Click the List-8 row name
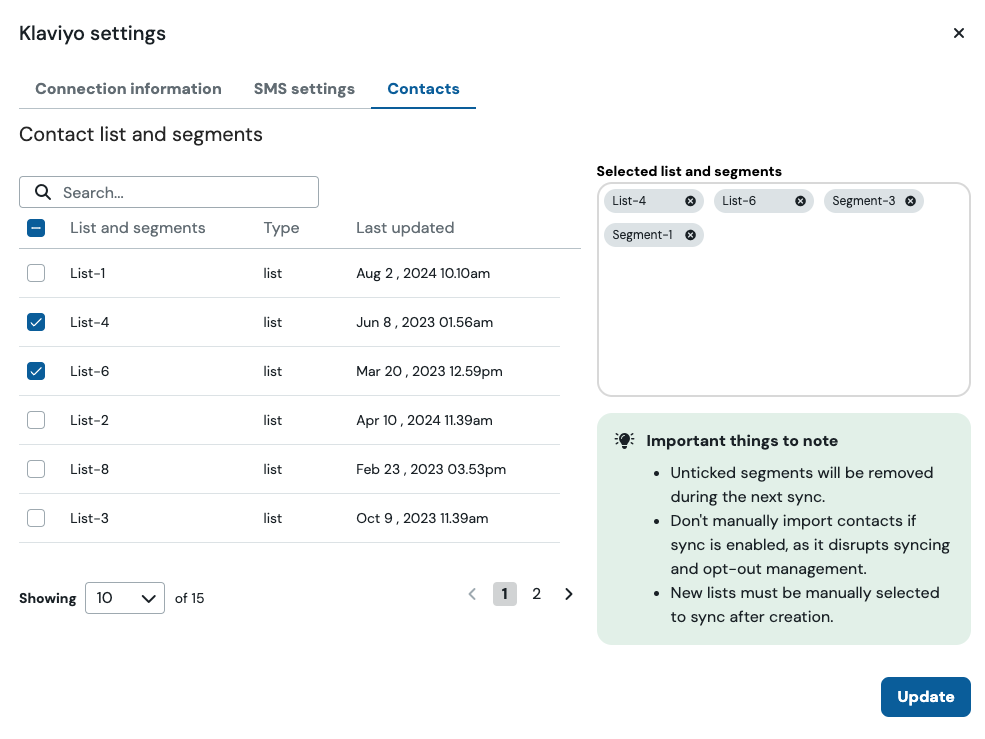 89,469
